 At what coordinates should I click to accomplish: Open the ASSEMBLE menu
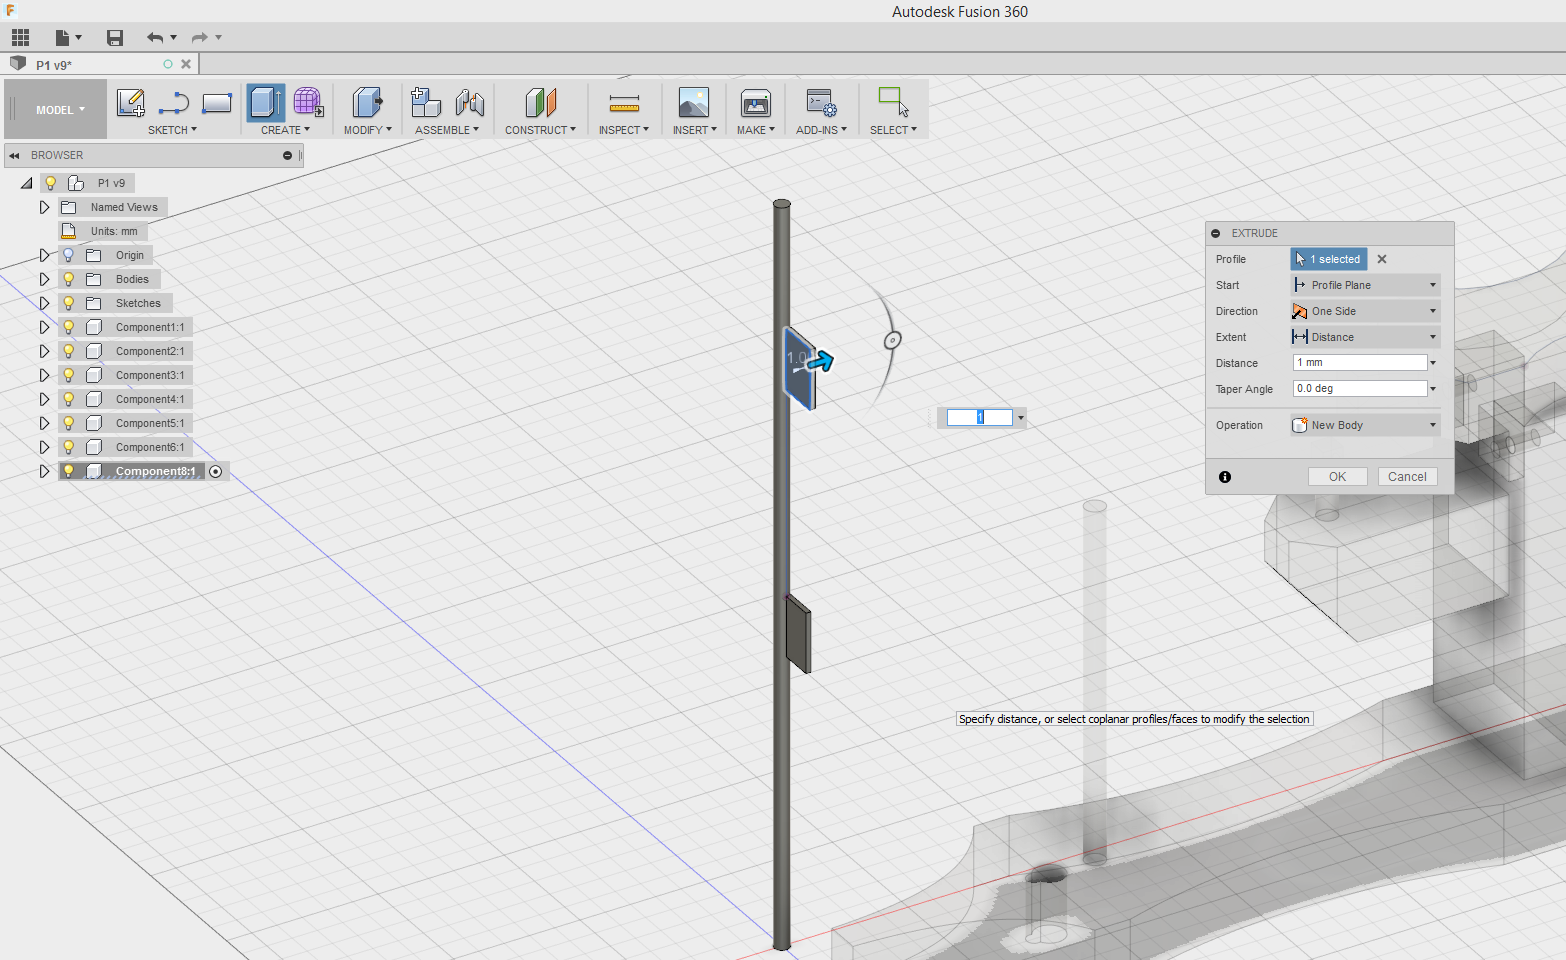pyautogui.click(x=446, y=130)
